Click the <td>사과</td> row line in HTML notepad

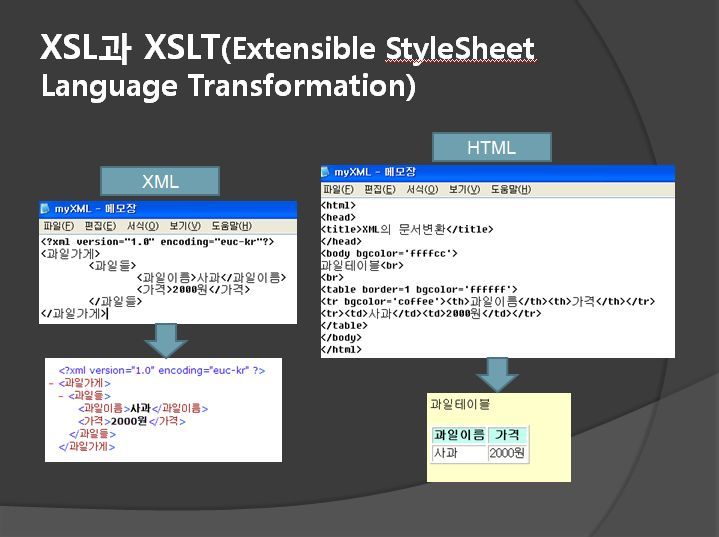pyautogui.click(x=431, y=314)
